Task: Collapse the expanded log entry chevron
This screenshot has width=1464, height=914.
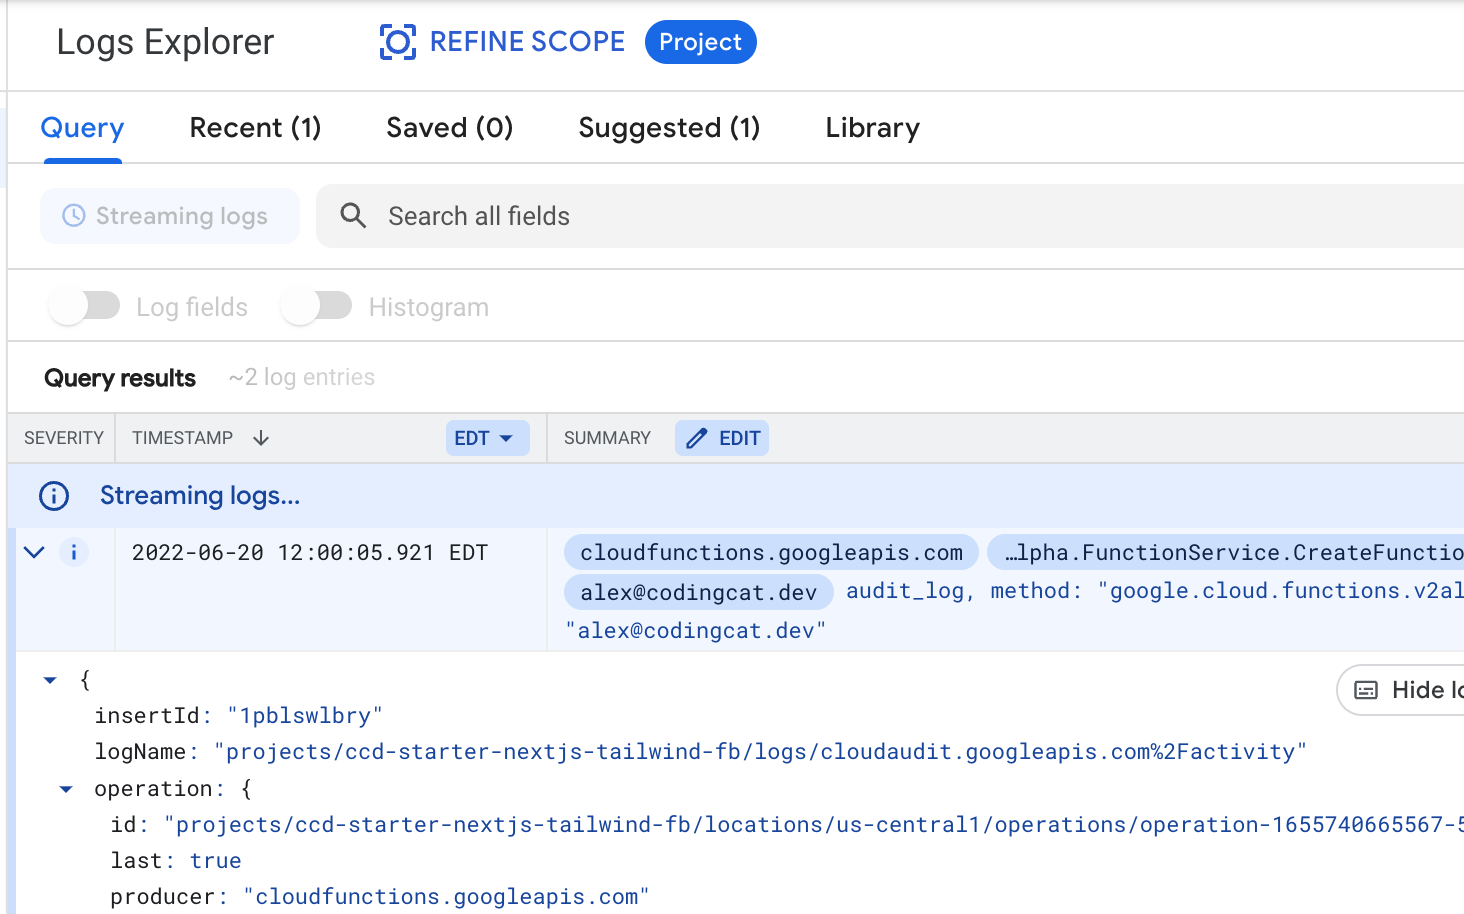Action: tap(34, 552)
